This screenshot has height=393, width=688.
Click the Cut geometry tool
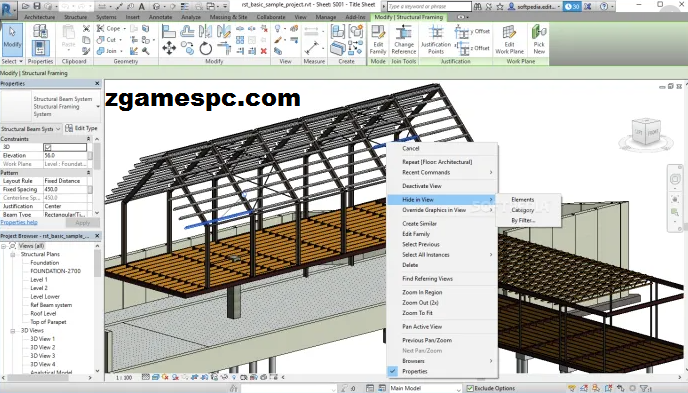pos(109,39)
